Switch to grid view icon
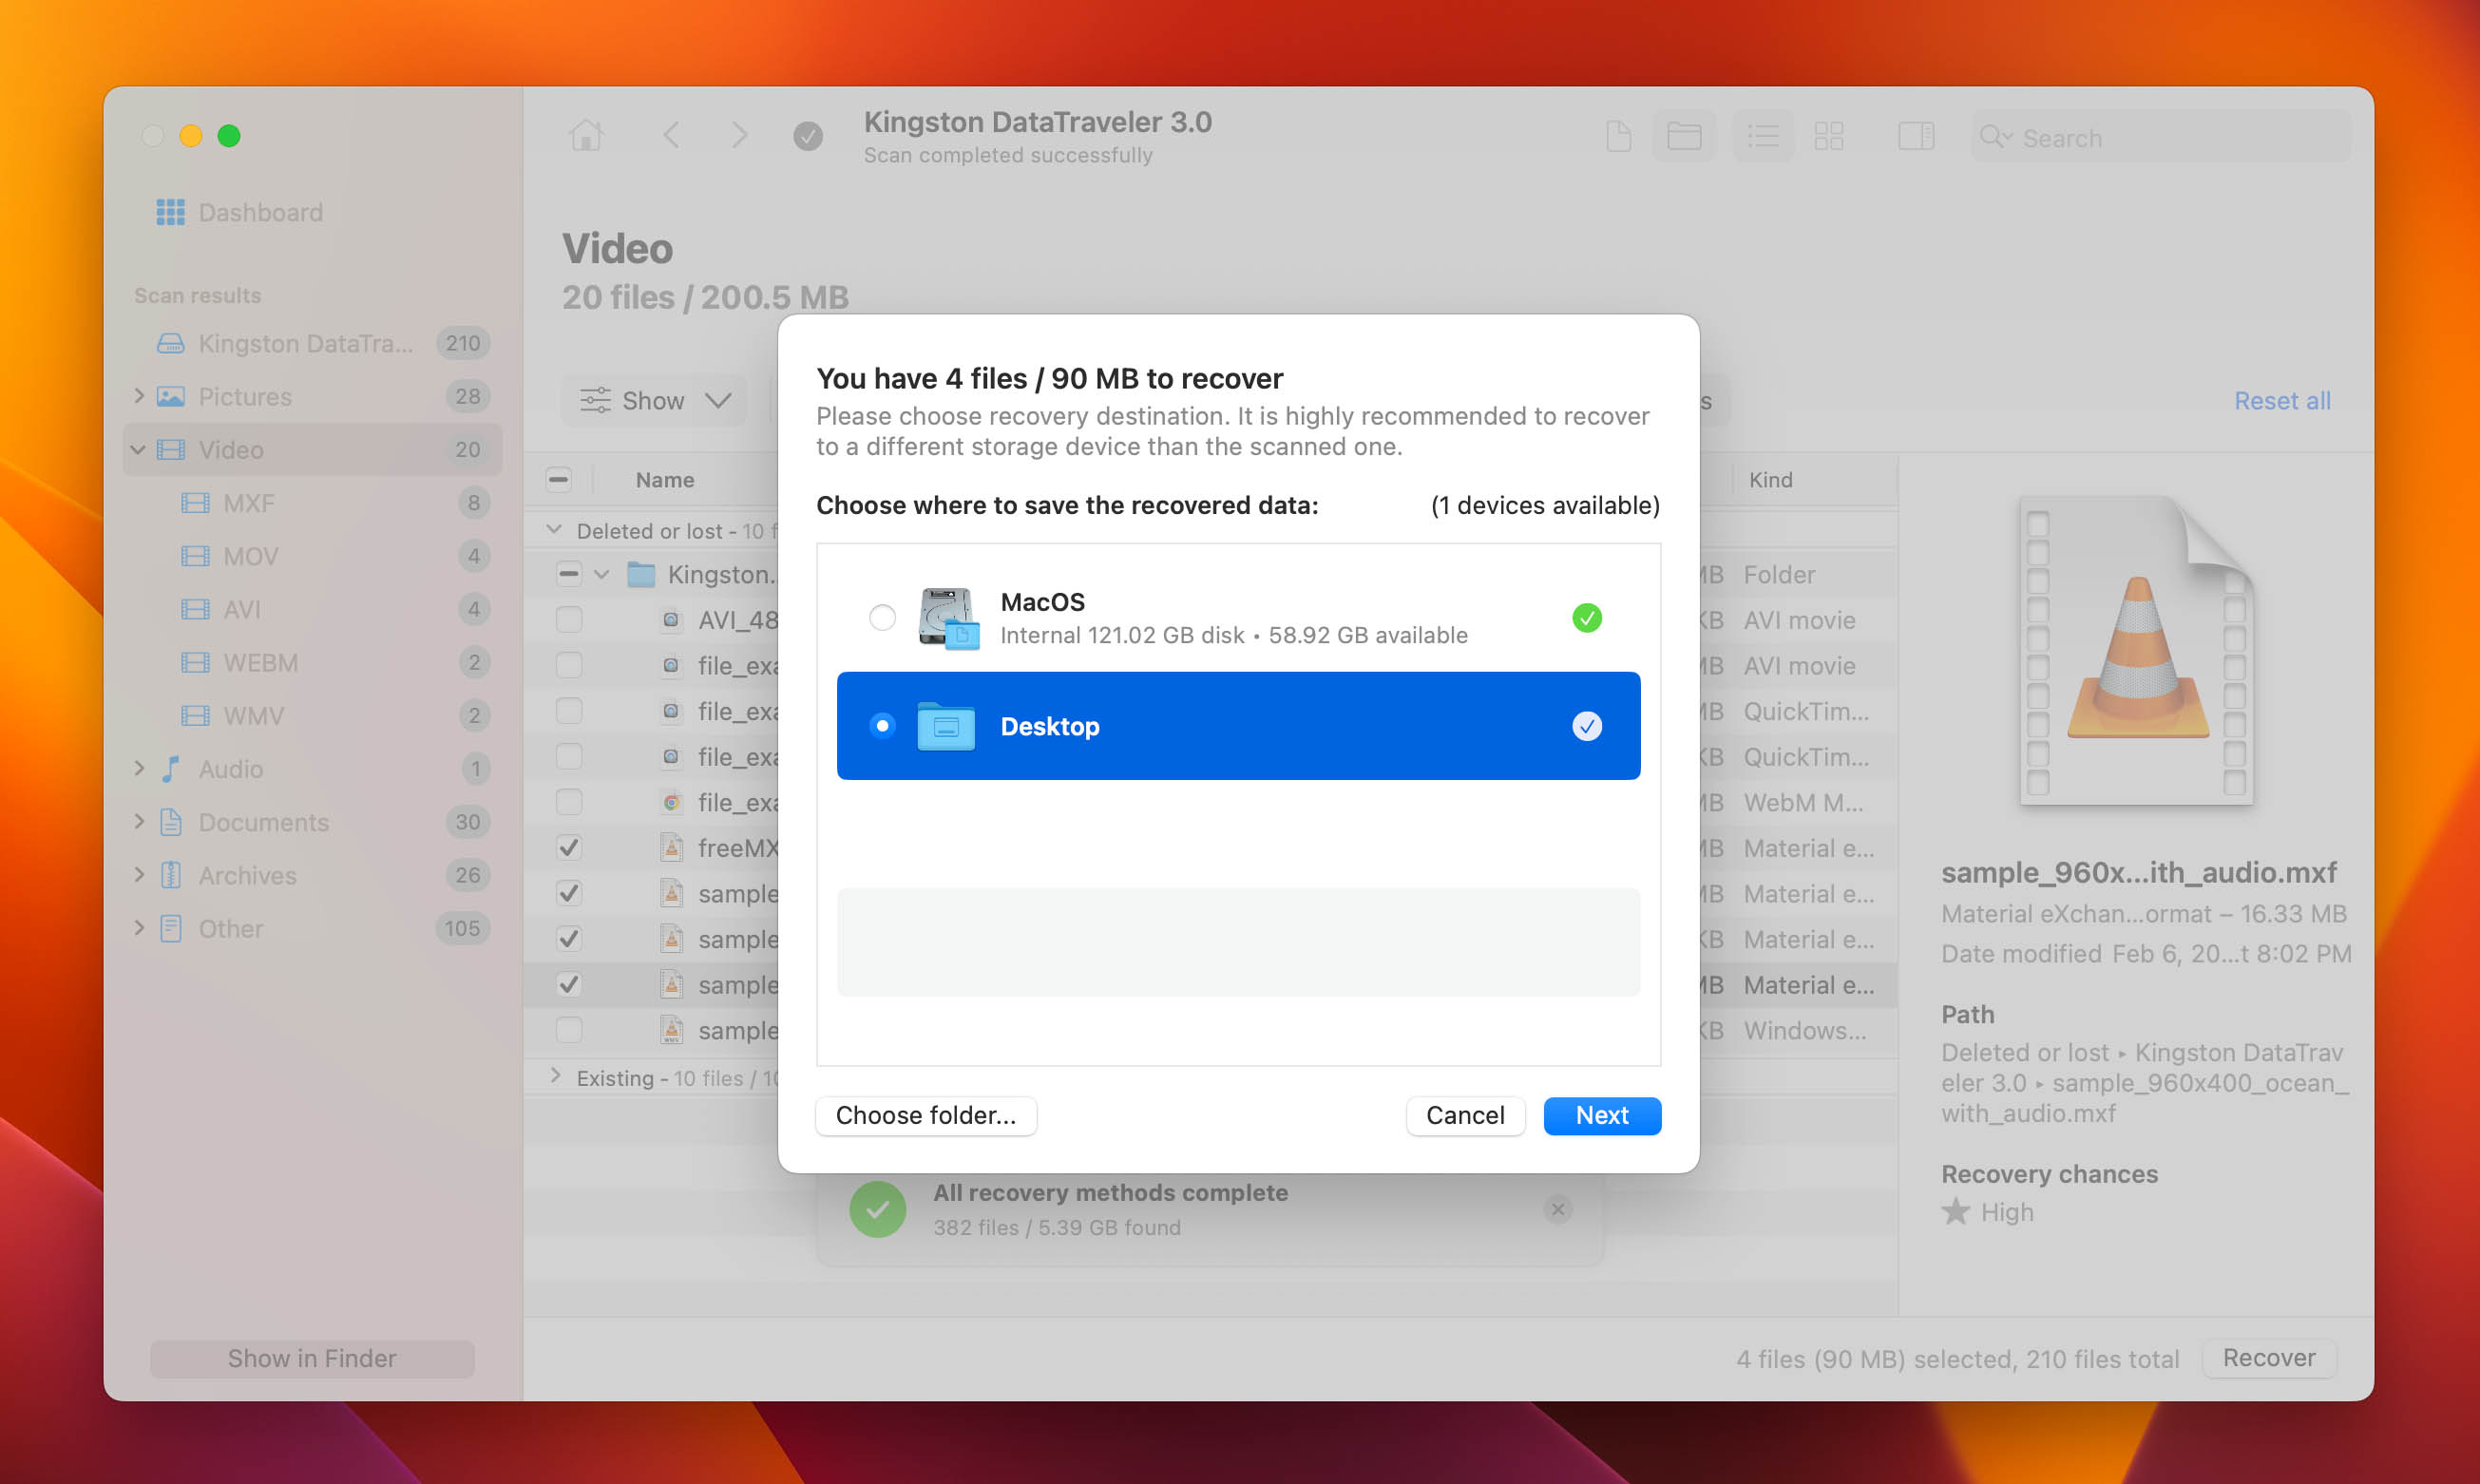2480x1484 pixels. (1829, 136)
